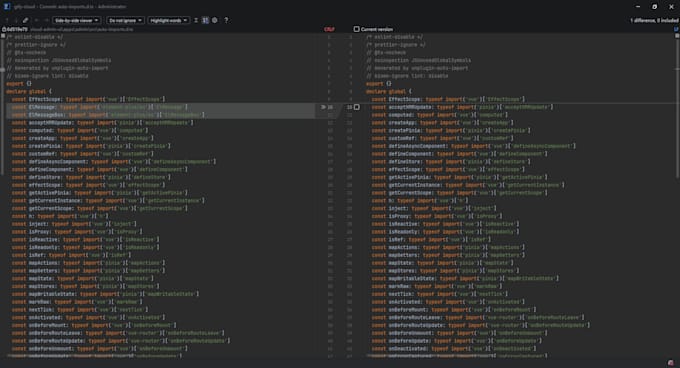
Task: Click the pencil edit source icon
Action: [x=26, y=20]
